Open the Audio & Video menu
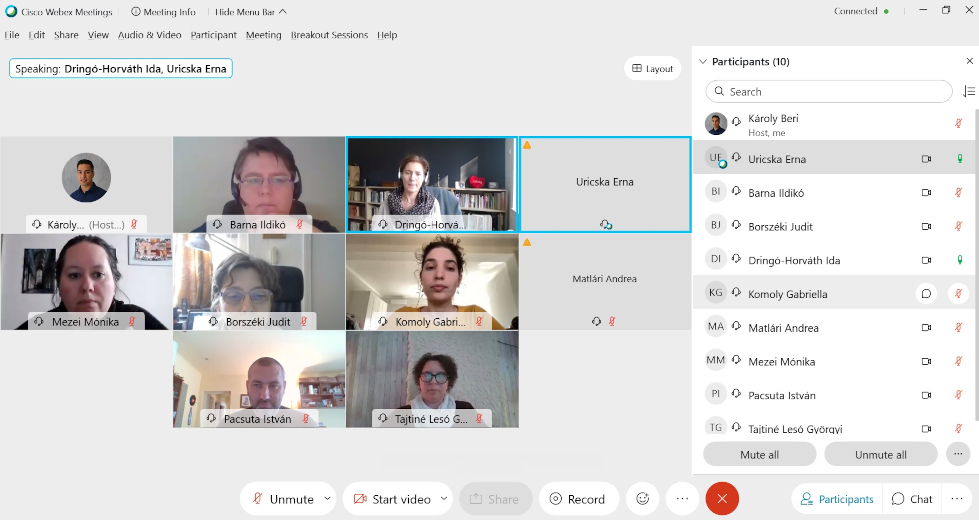Image resolution: width=979 pixels, height=520 pixels. (x=150, y=35)
